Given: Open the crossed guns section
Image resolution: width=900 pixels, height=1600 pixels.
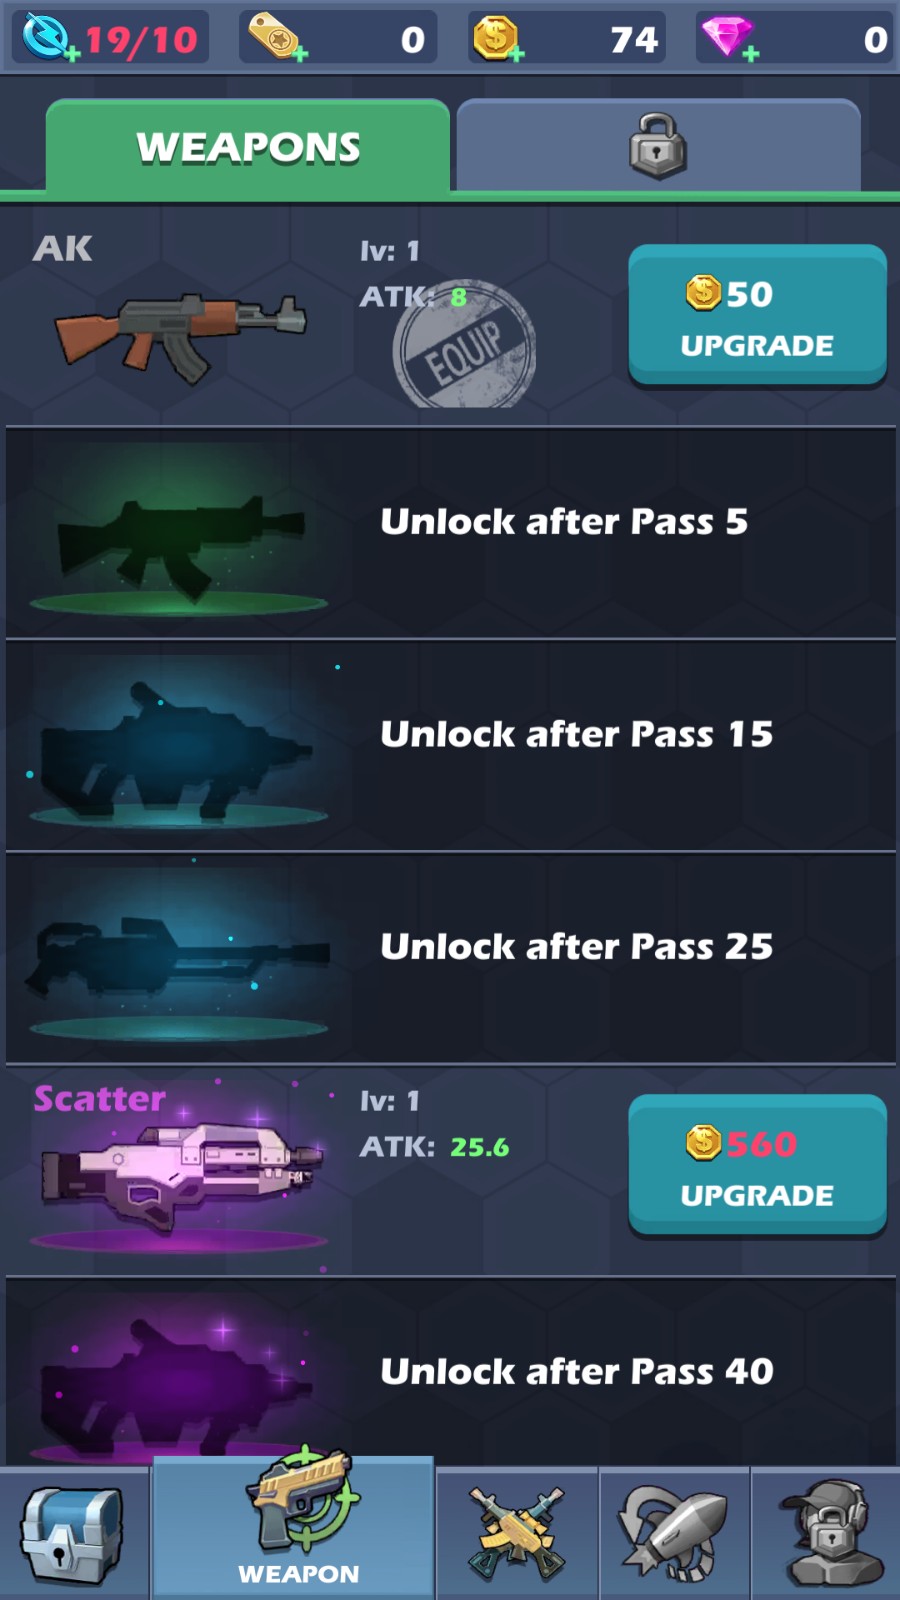Looking at the screenshot, I should click(517, 1534).
